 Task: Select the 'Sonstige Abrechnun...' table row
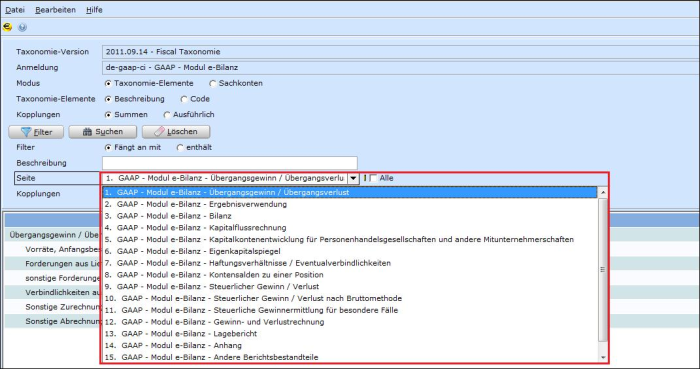click(x=53, y=321)
